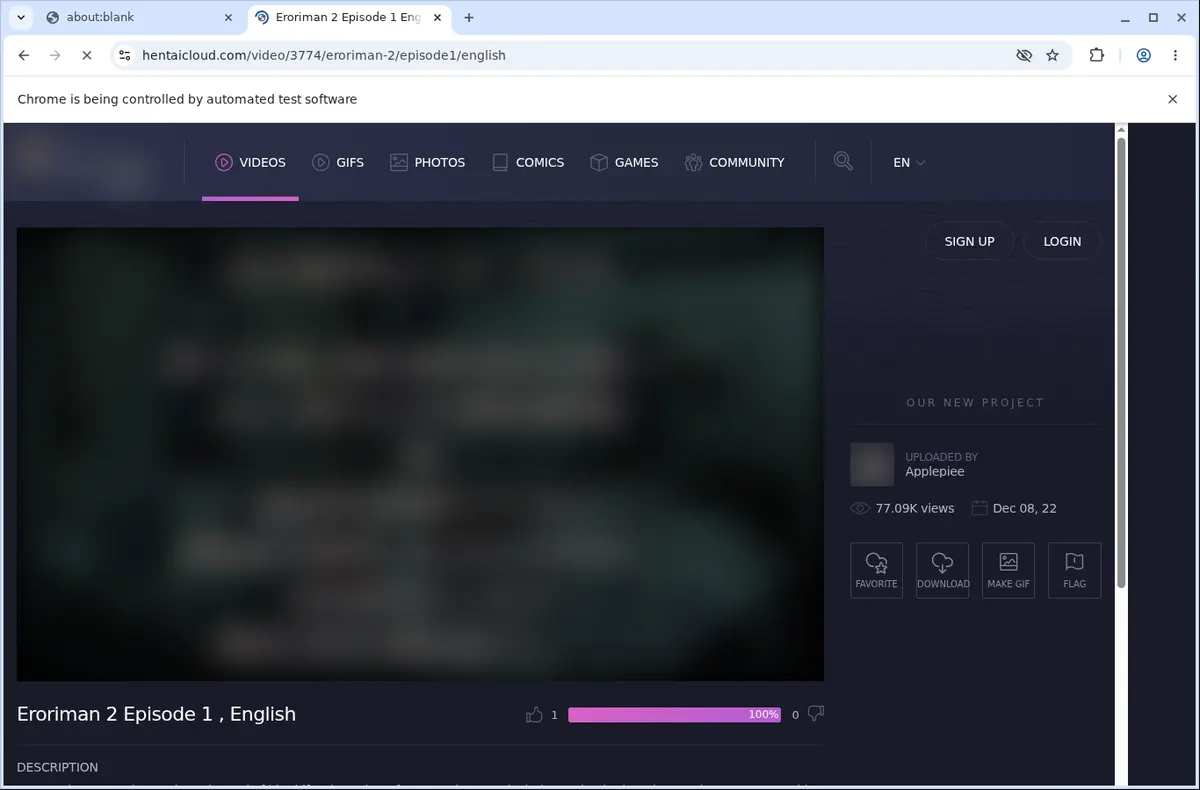Click the 100% rating bar

click(x=675, y=714)
